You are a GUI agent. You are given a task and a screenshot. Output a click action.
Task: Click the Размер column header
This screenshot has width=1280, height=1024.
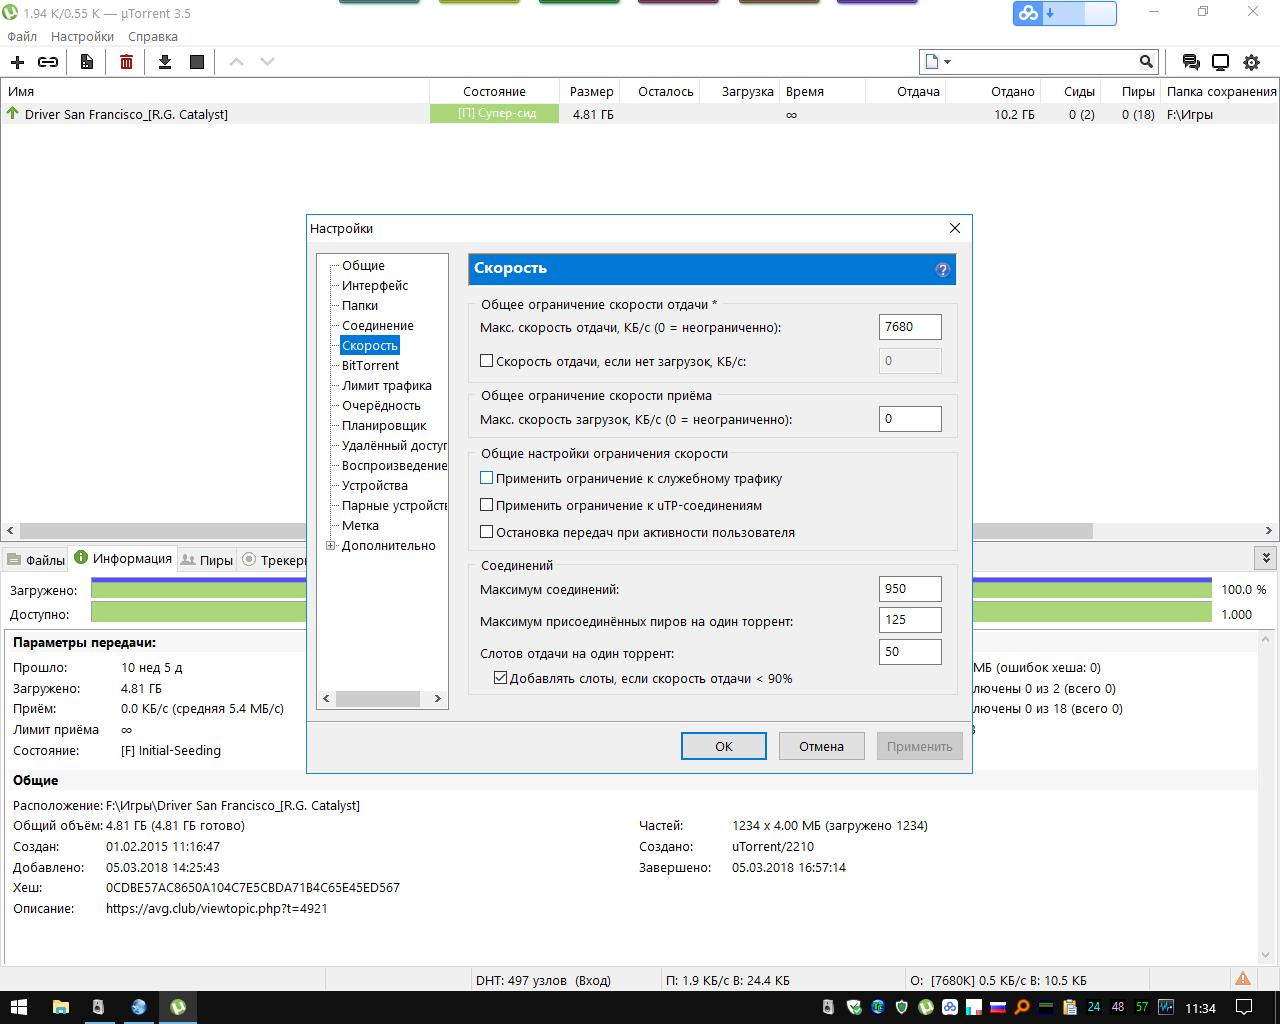tap(592, 91)
